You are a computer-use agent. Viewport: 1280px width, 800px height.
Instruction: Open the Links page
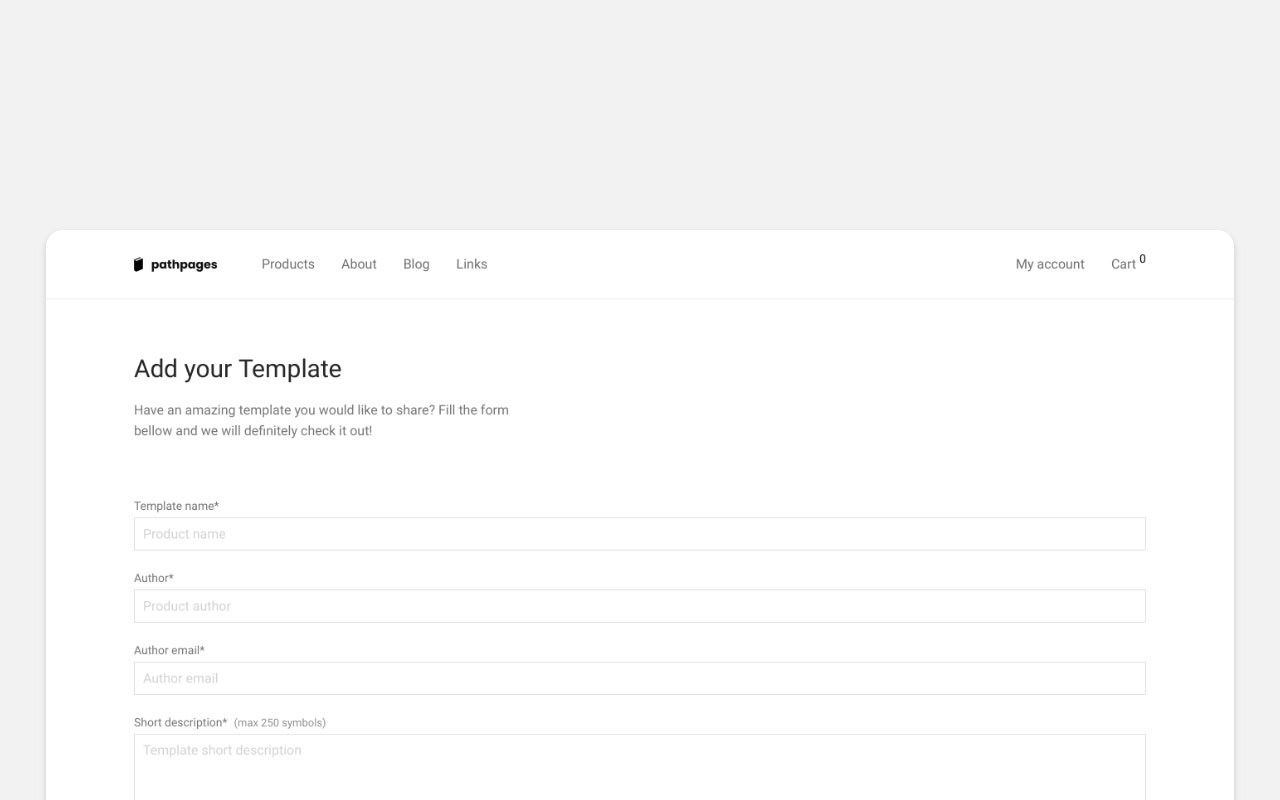pyautogui.click(x=471, y=264)
